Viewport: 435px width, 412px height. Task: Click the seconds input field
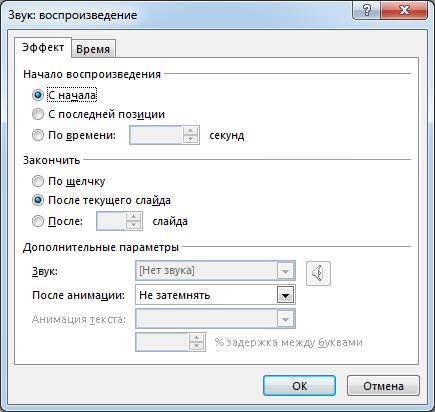tap(156, 135)
